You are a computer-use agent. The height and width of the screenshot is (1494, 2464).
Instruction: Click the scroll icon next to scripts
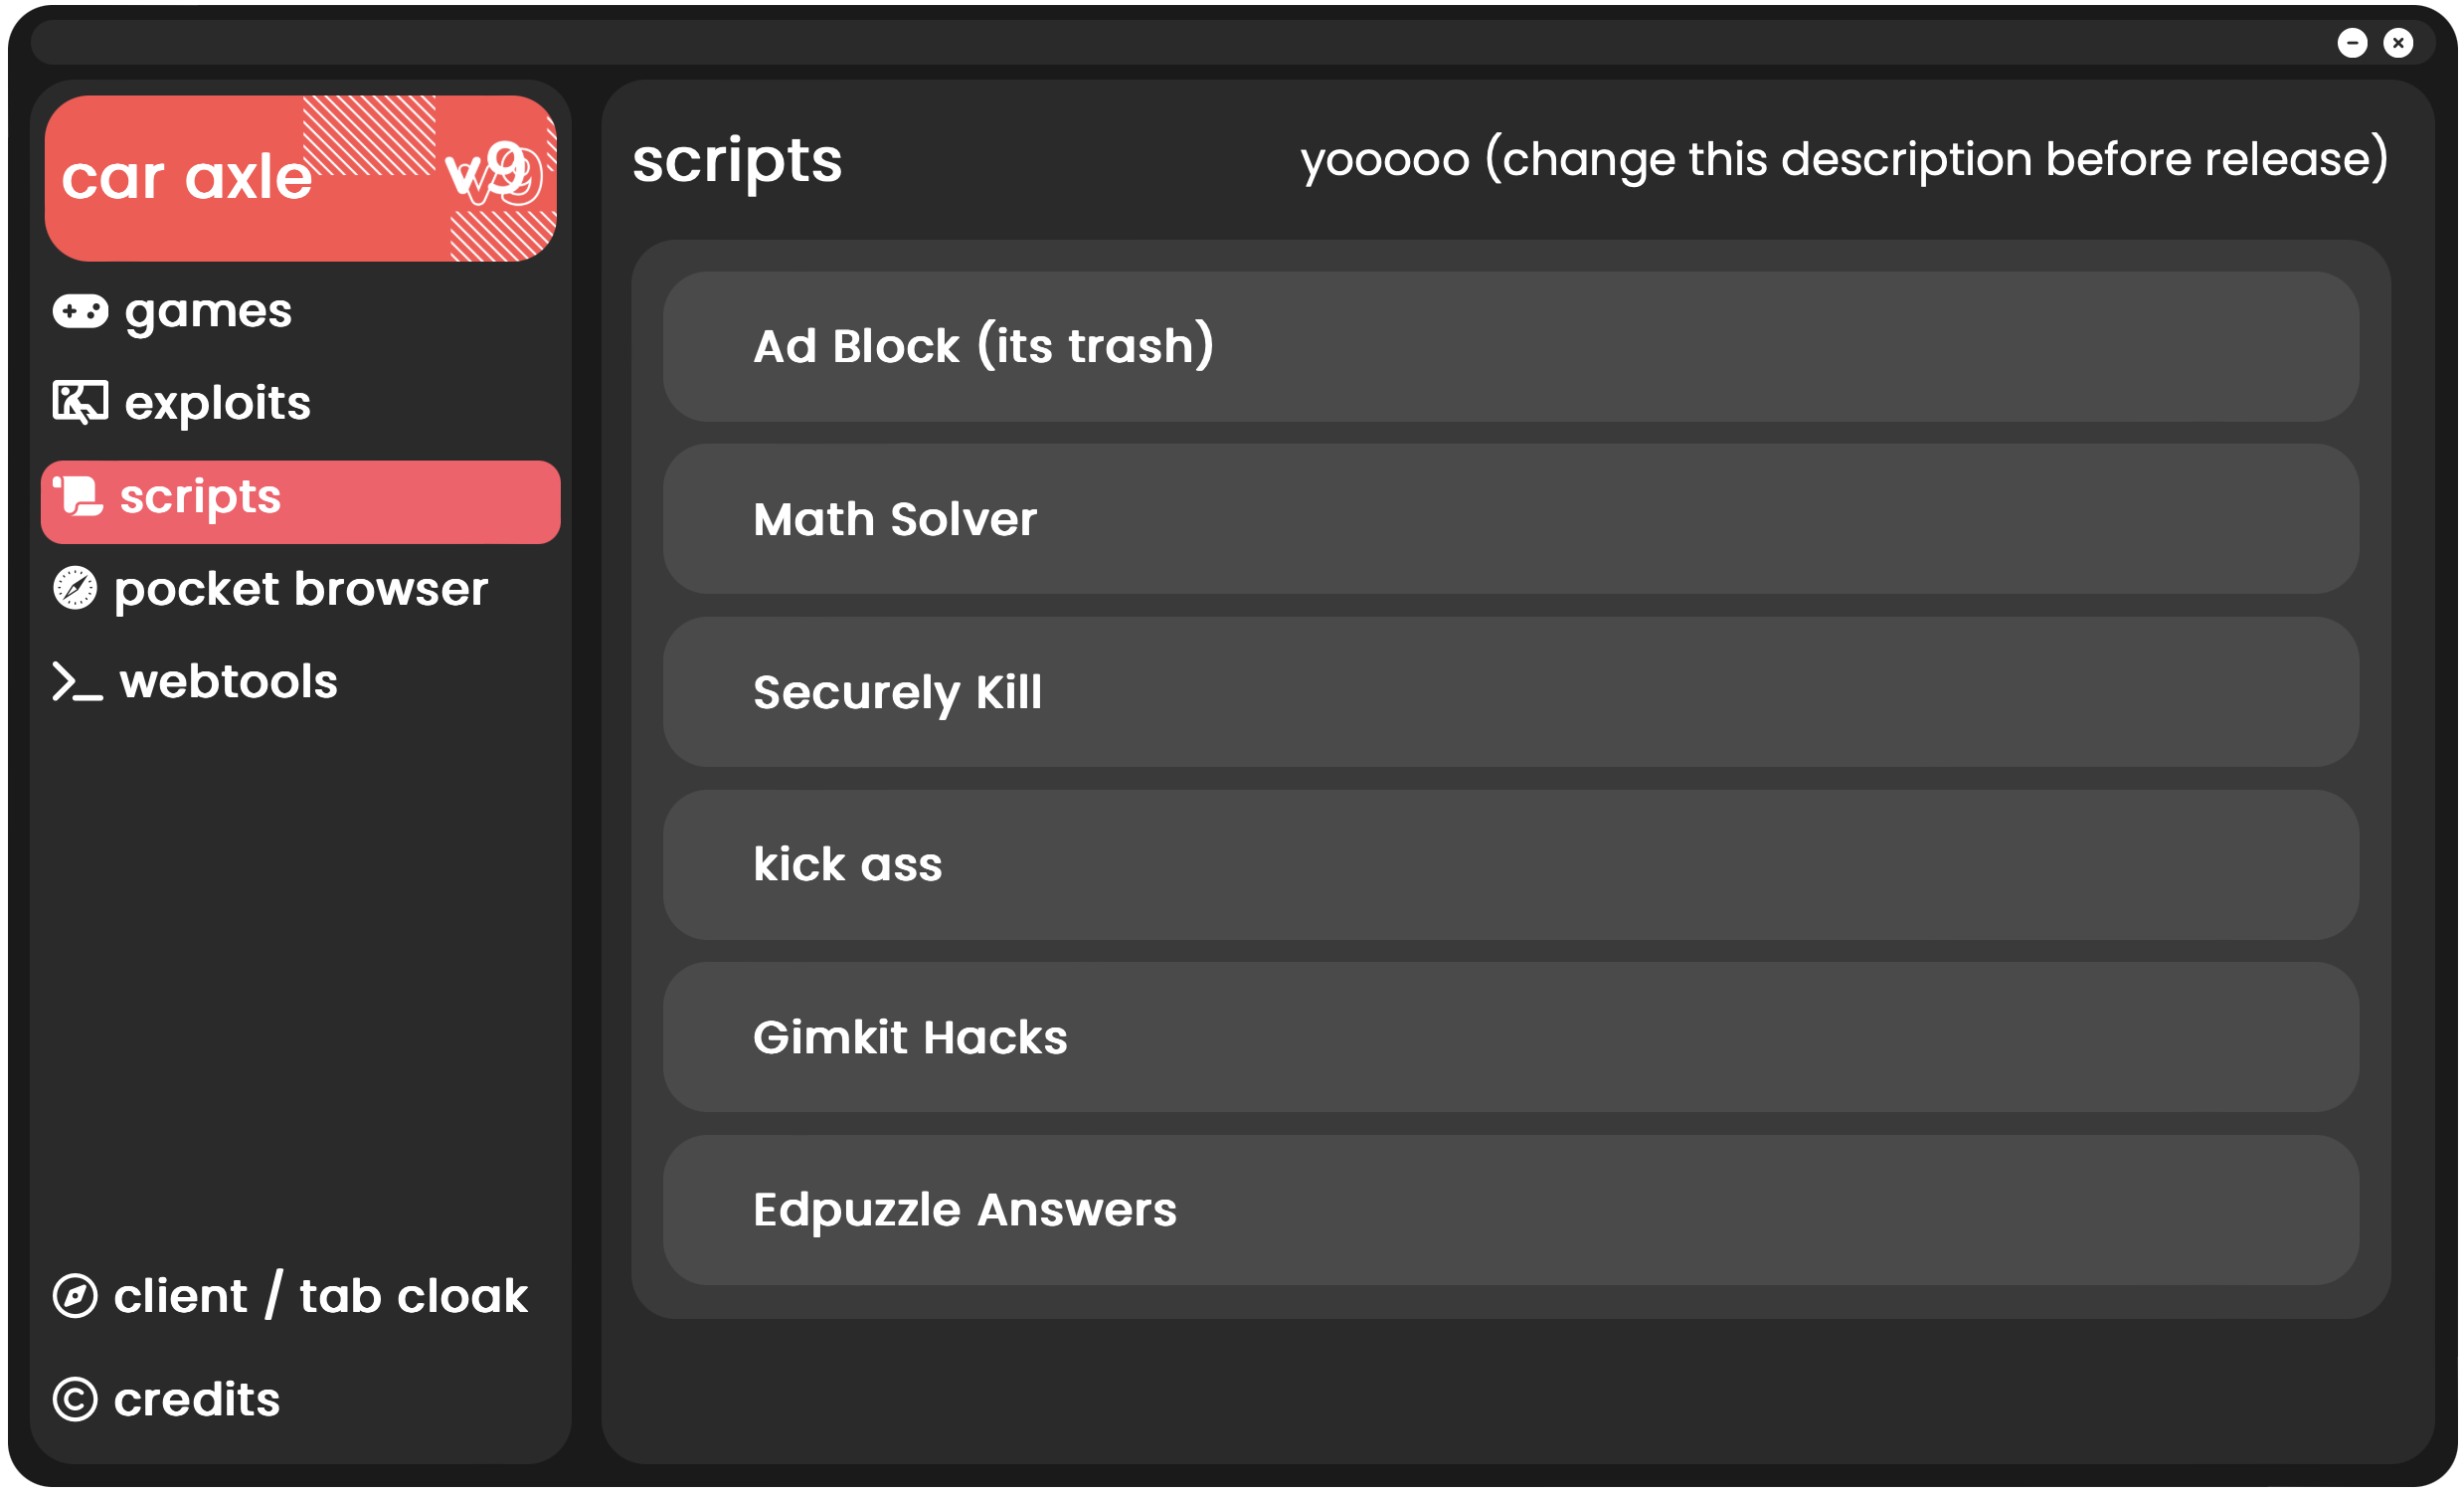pos(81,497)
